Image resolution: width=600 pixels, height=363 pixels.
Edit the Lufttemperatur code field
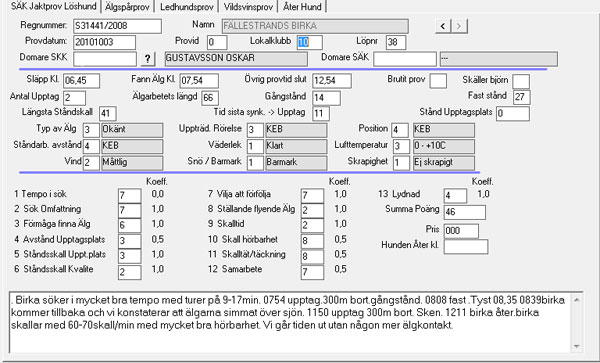(x=401, y=147)
